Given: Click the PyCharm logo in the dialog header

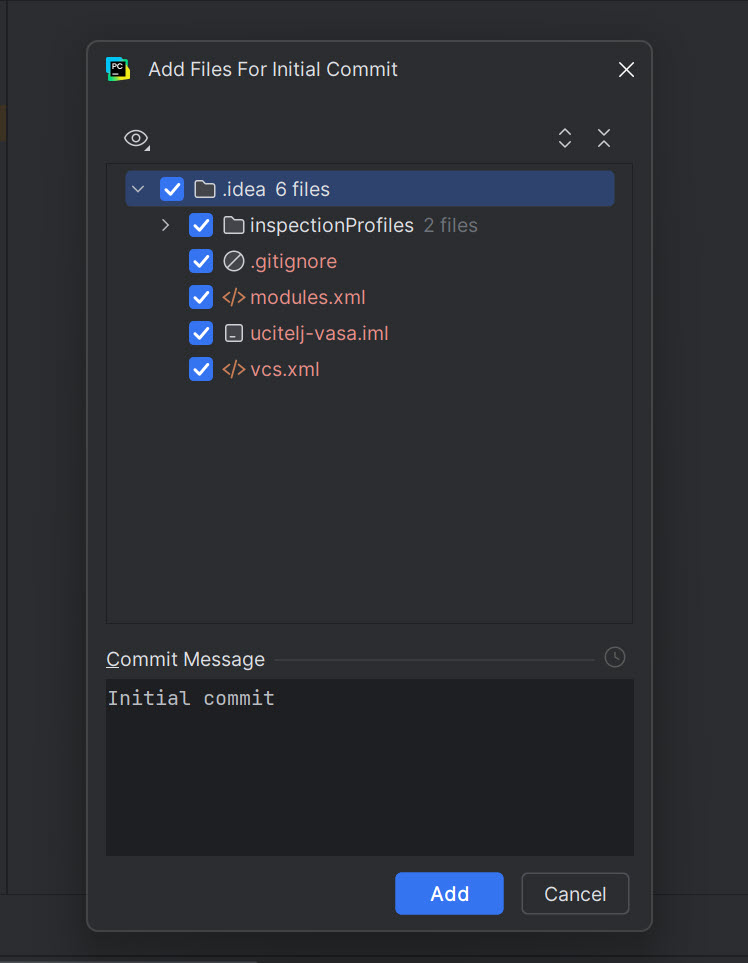Looking at the screenshot, I should coord(117,69).
